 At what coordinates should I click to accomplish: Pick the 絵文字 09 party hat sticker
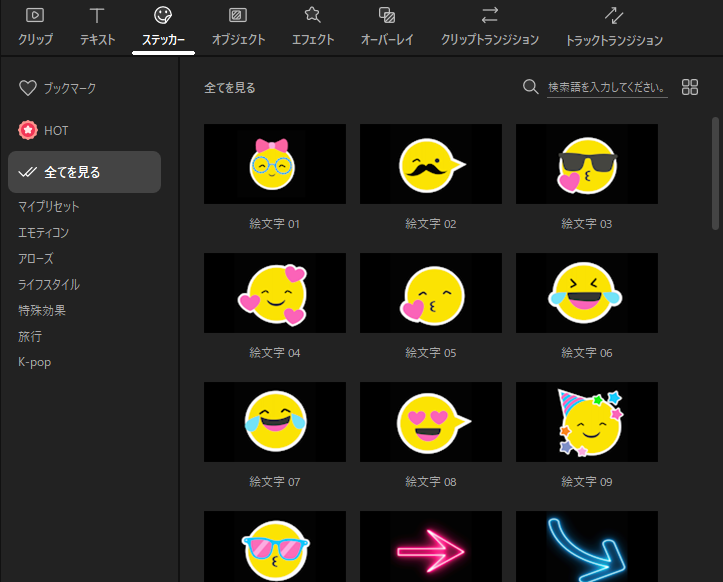[587, 422]
